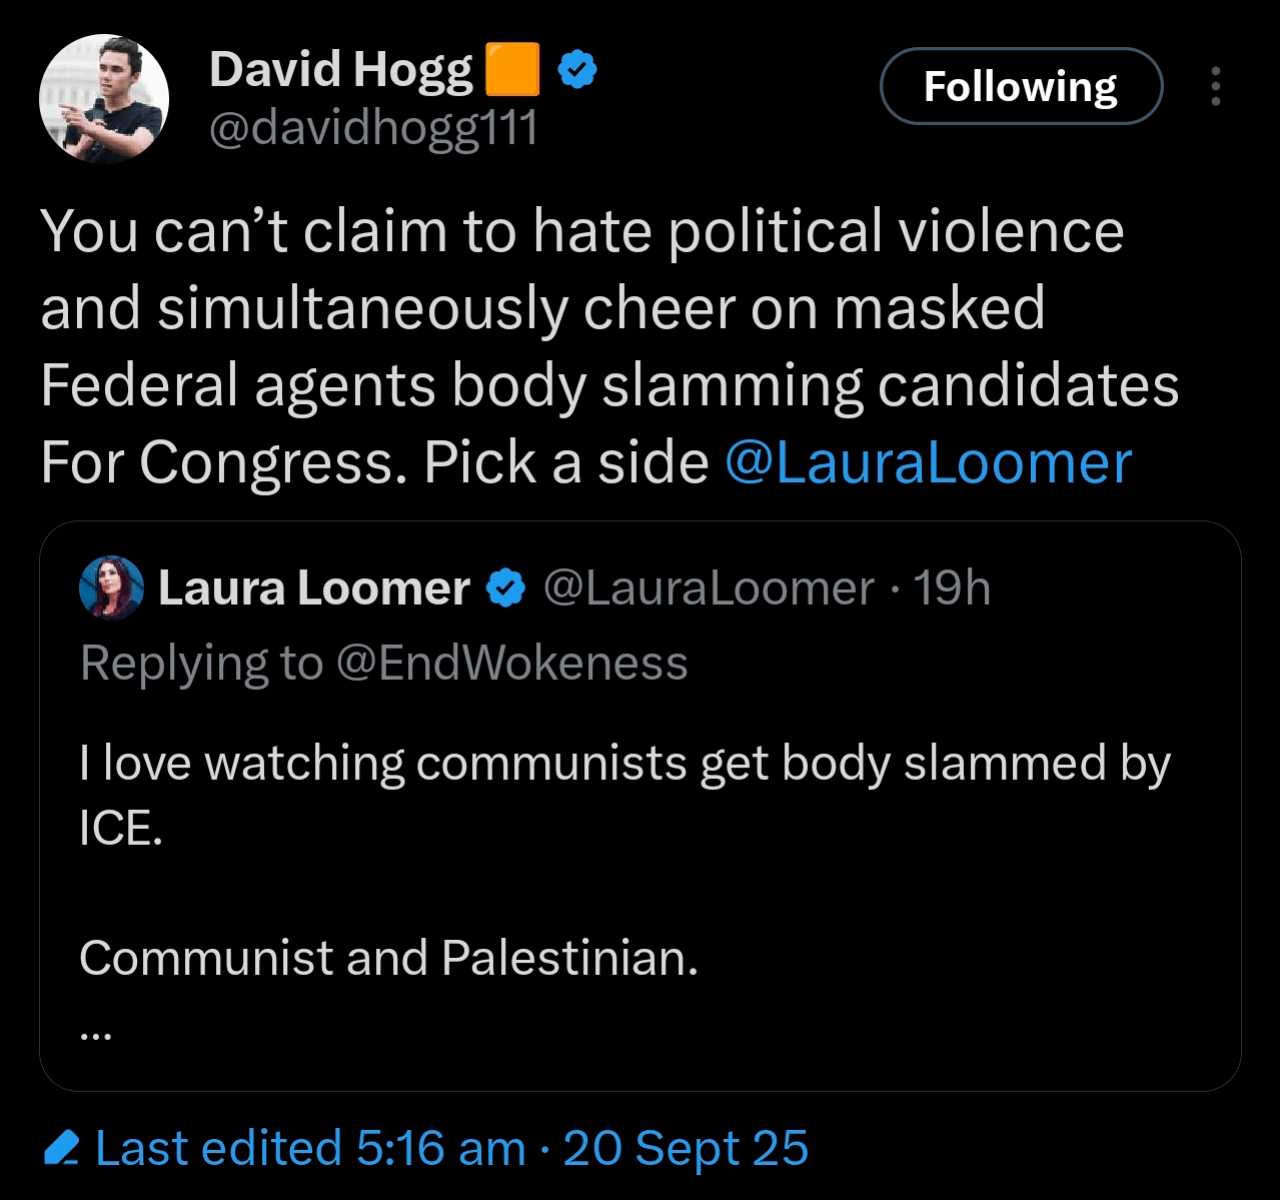Viewport: 1280px width, 1200px height.
Task: Click the David Hogg display name
Action: point(341,69)
